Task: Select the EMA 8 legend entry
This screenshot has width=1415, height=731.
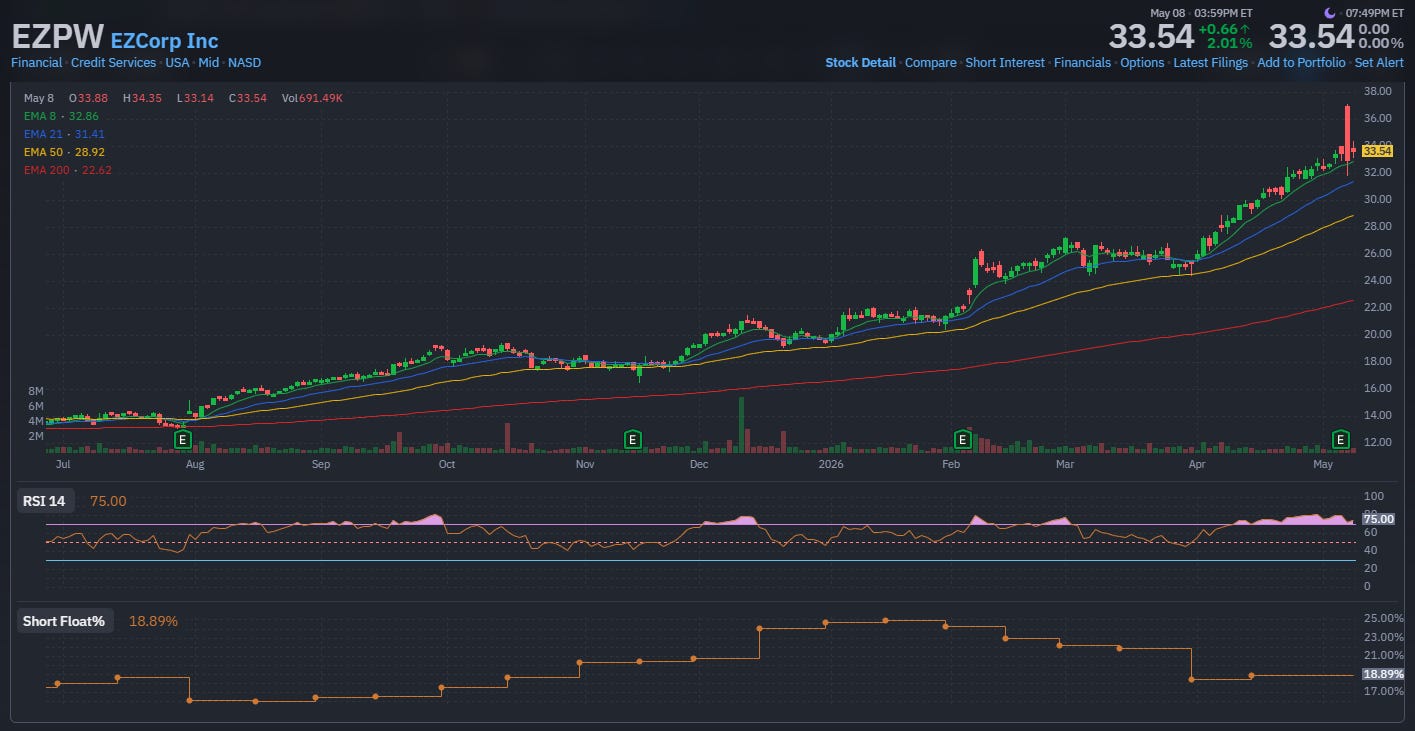Action: (61, 116)
